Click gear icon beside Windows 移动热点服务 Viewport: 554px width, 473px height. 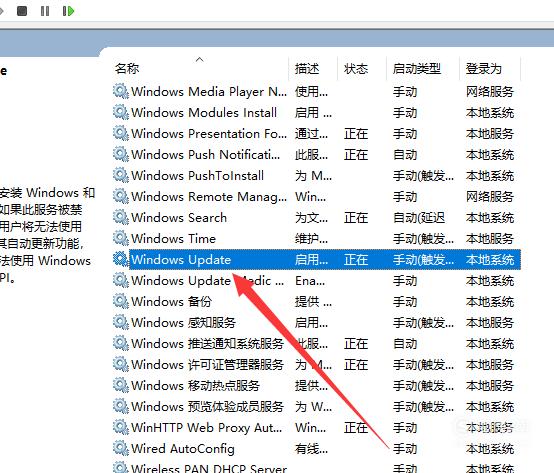[121, 385]
